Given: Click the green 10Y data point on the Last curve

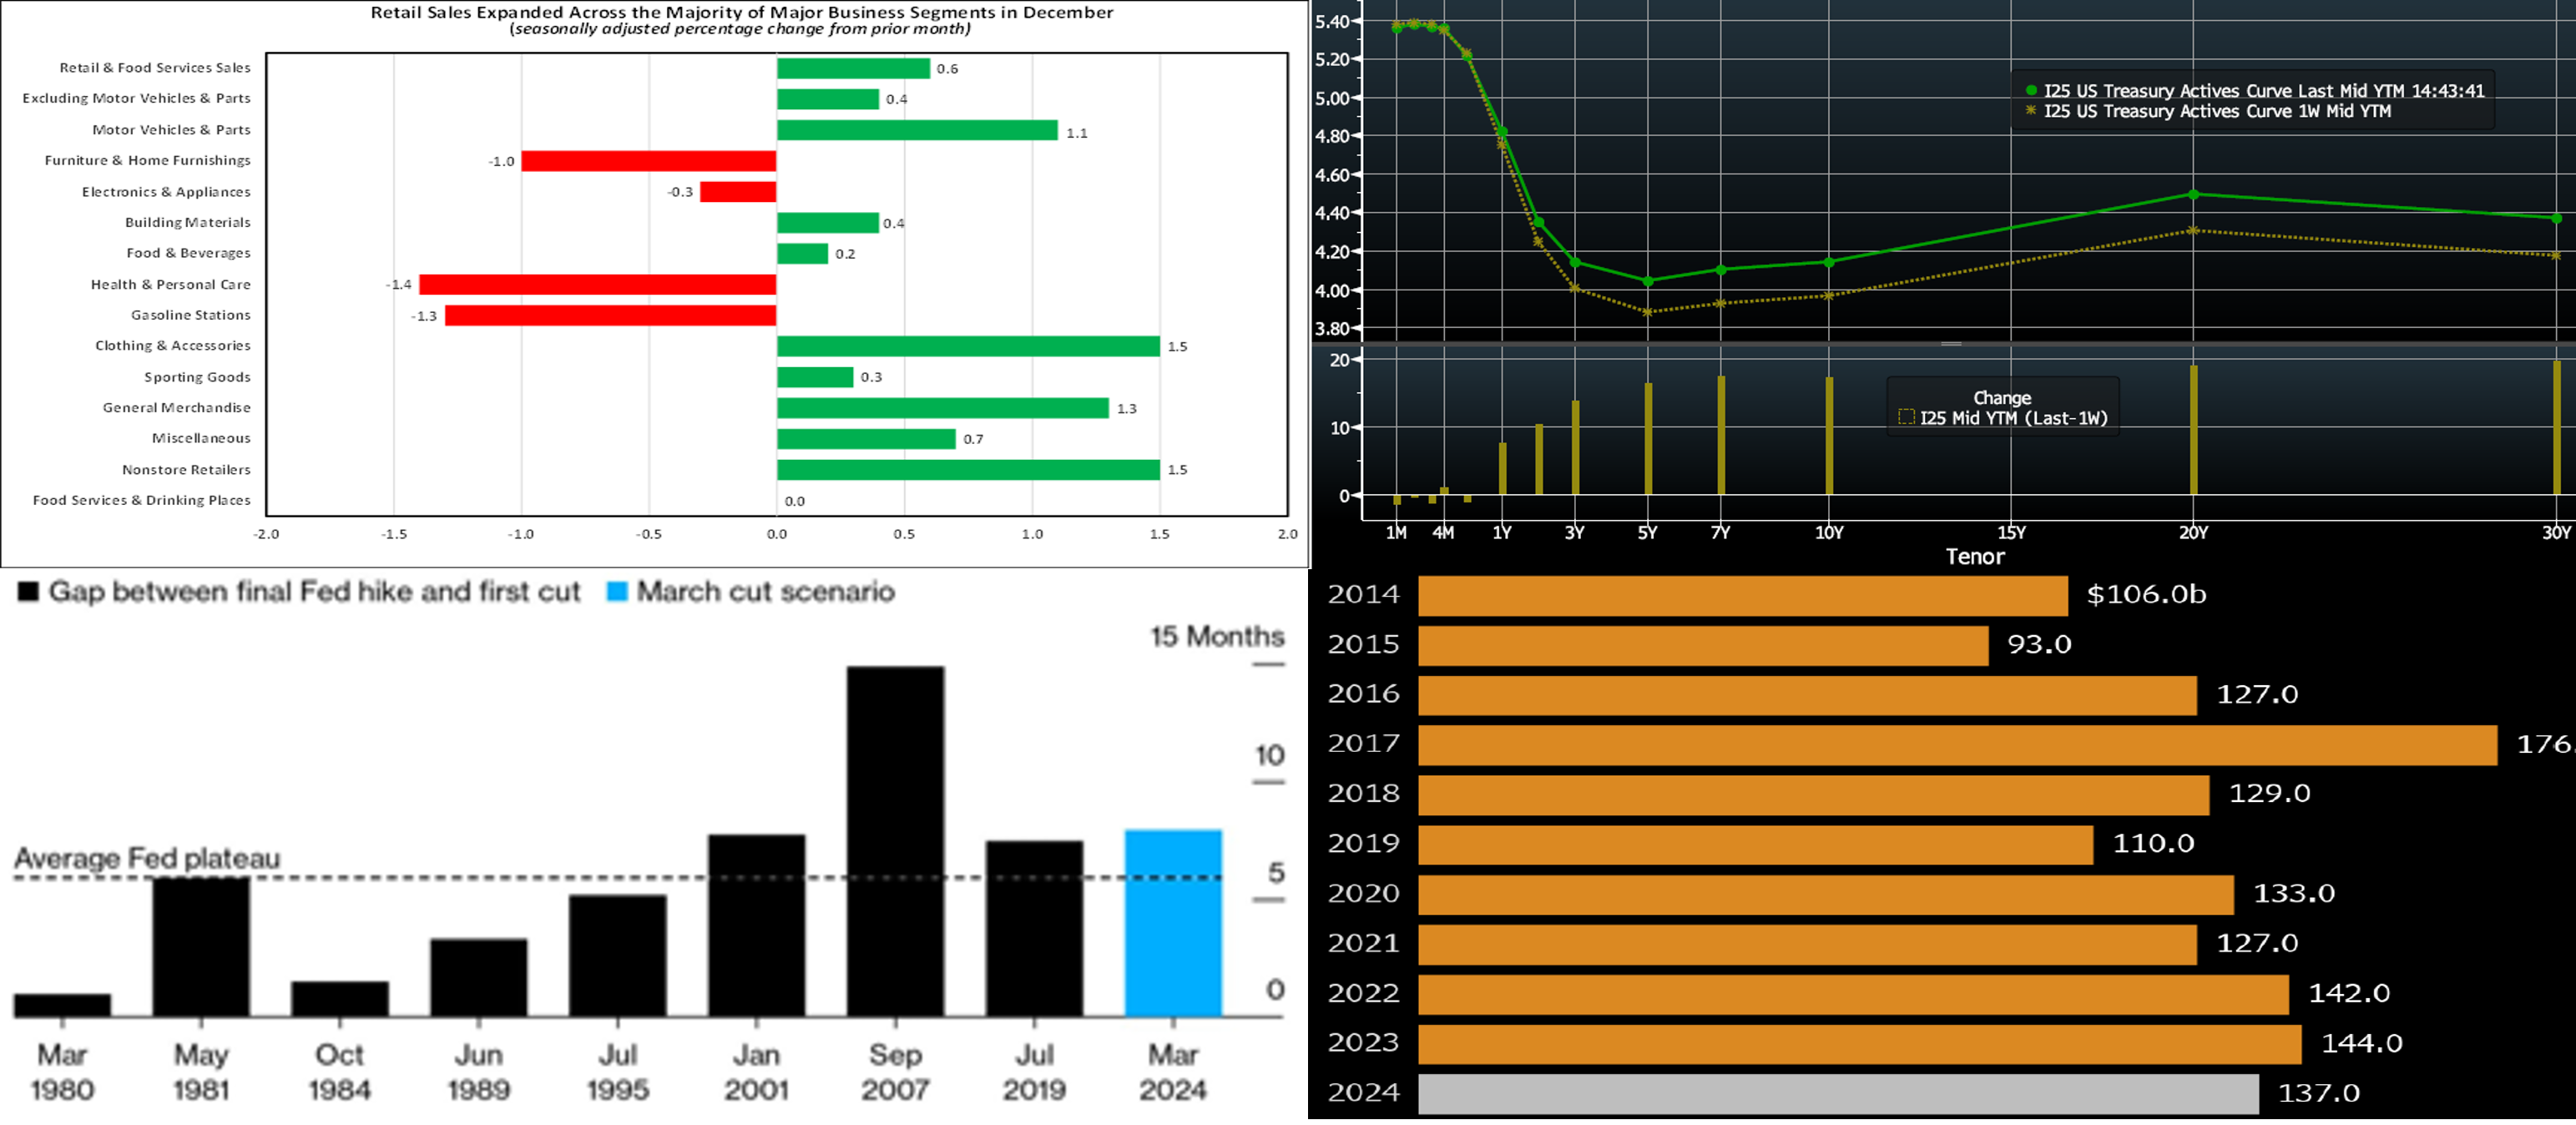Looking at the screenshot, I should tap(1829, 262).
